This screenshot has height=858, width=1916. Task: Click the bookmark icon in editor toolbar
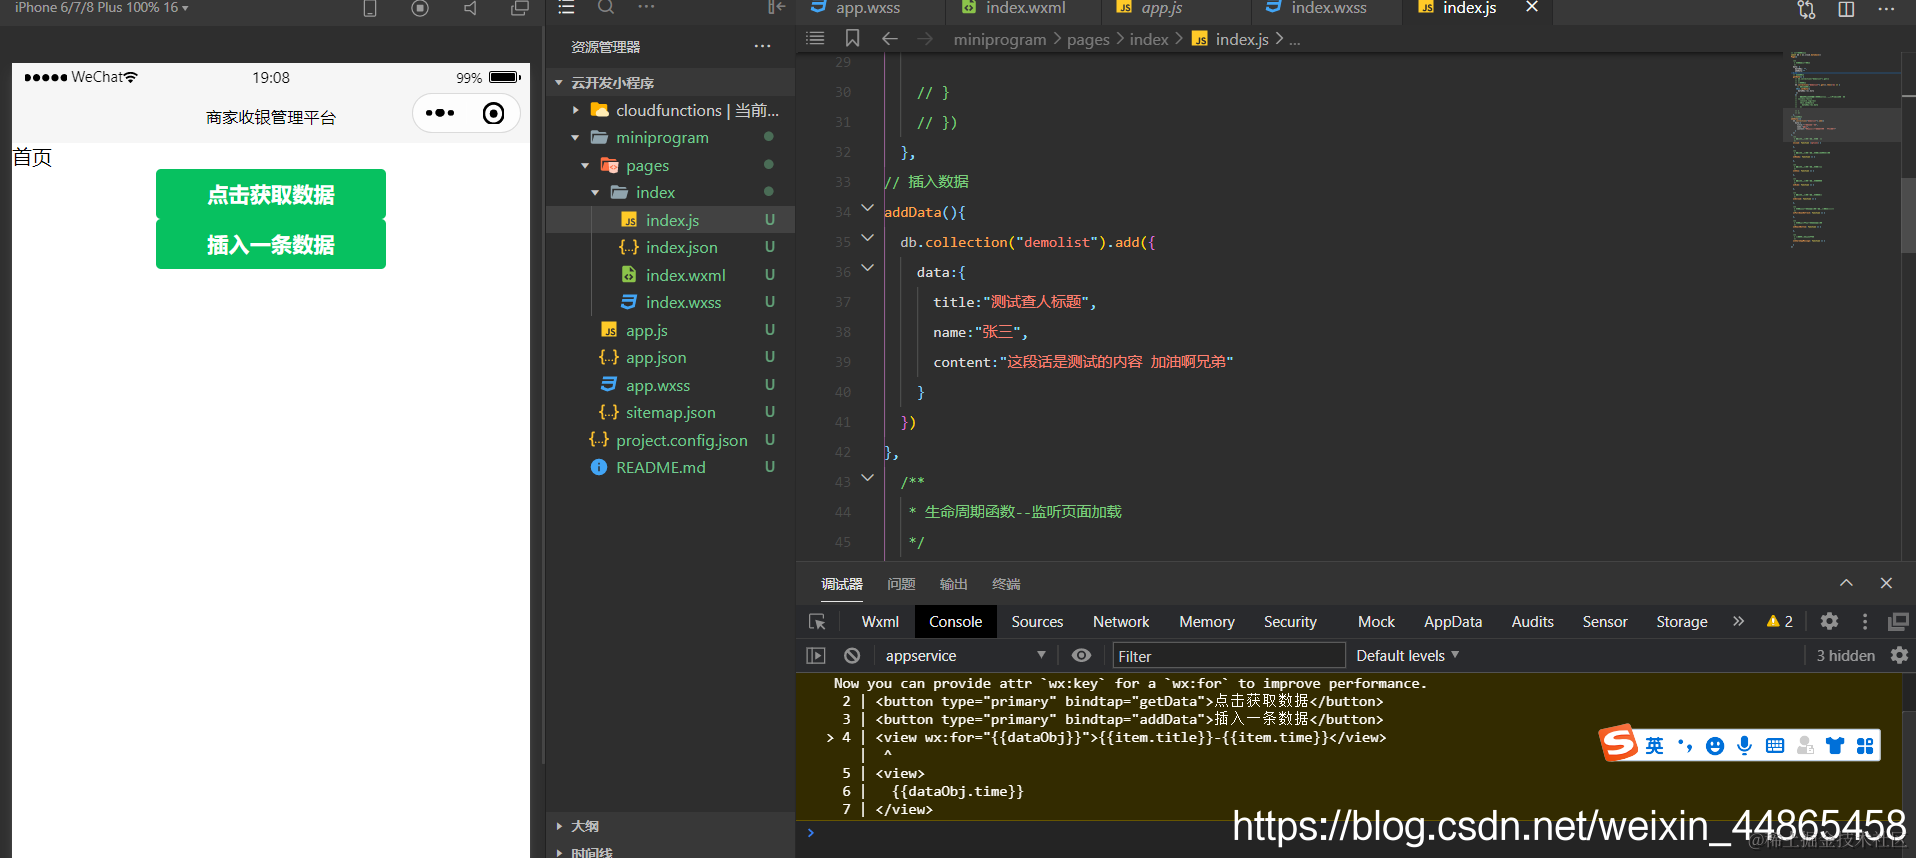tap(852, 38)
